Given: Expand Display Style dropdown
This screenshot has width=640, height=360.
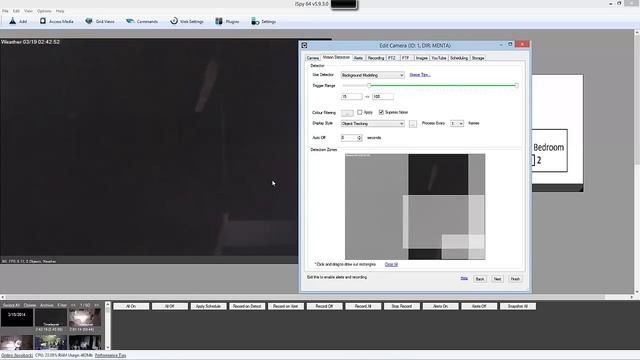Looking at the screenshot, I should [373, 123].
